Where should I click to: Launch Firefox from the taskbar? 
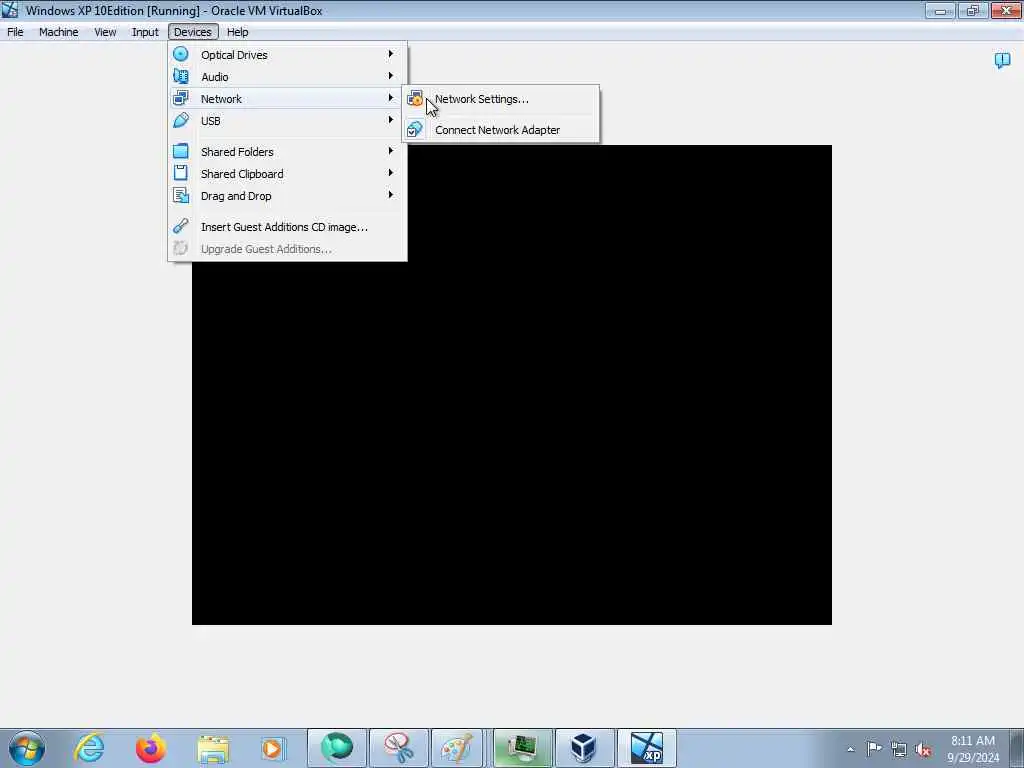[x=150, y=748]
